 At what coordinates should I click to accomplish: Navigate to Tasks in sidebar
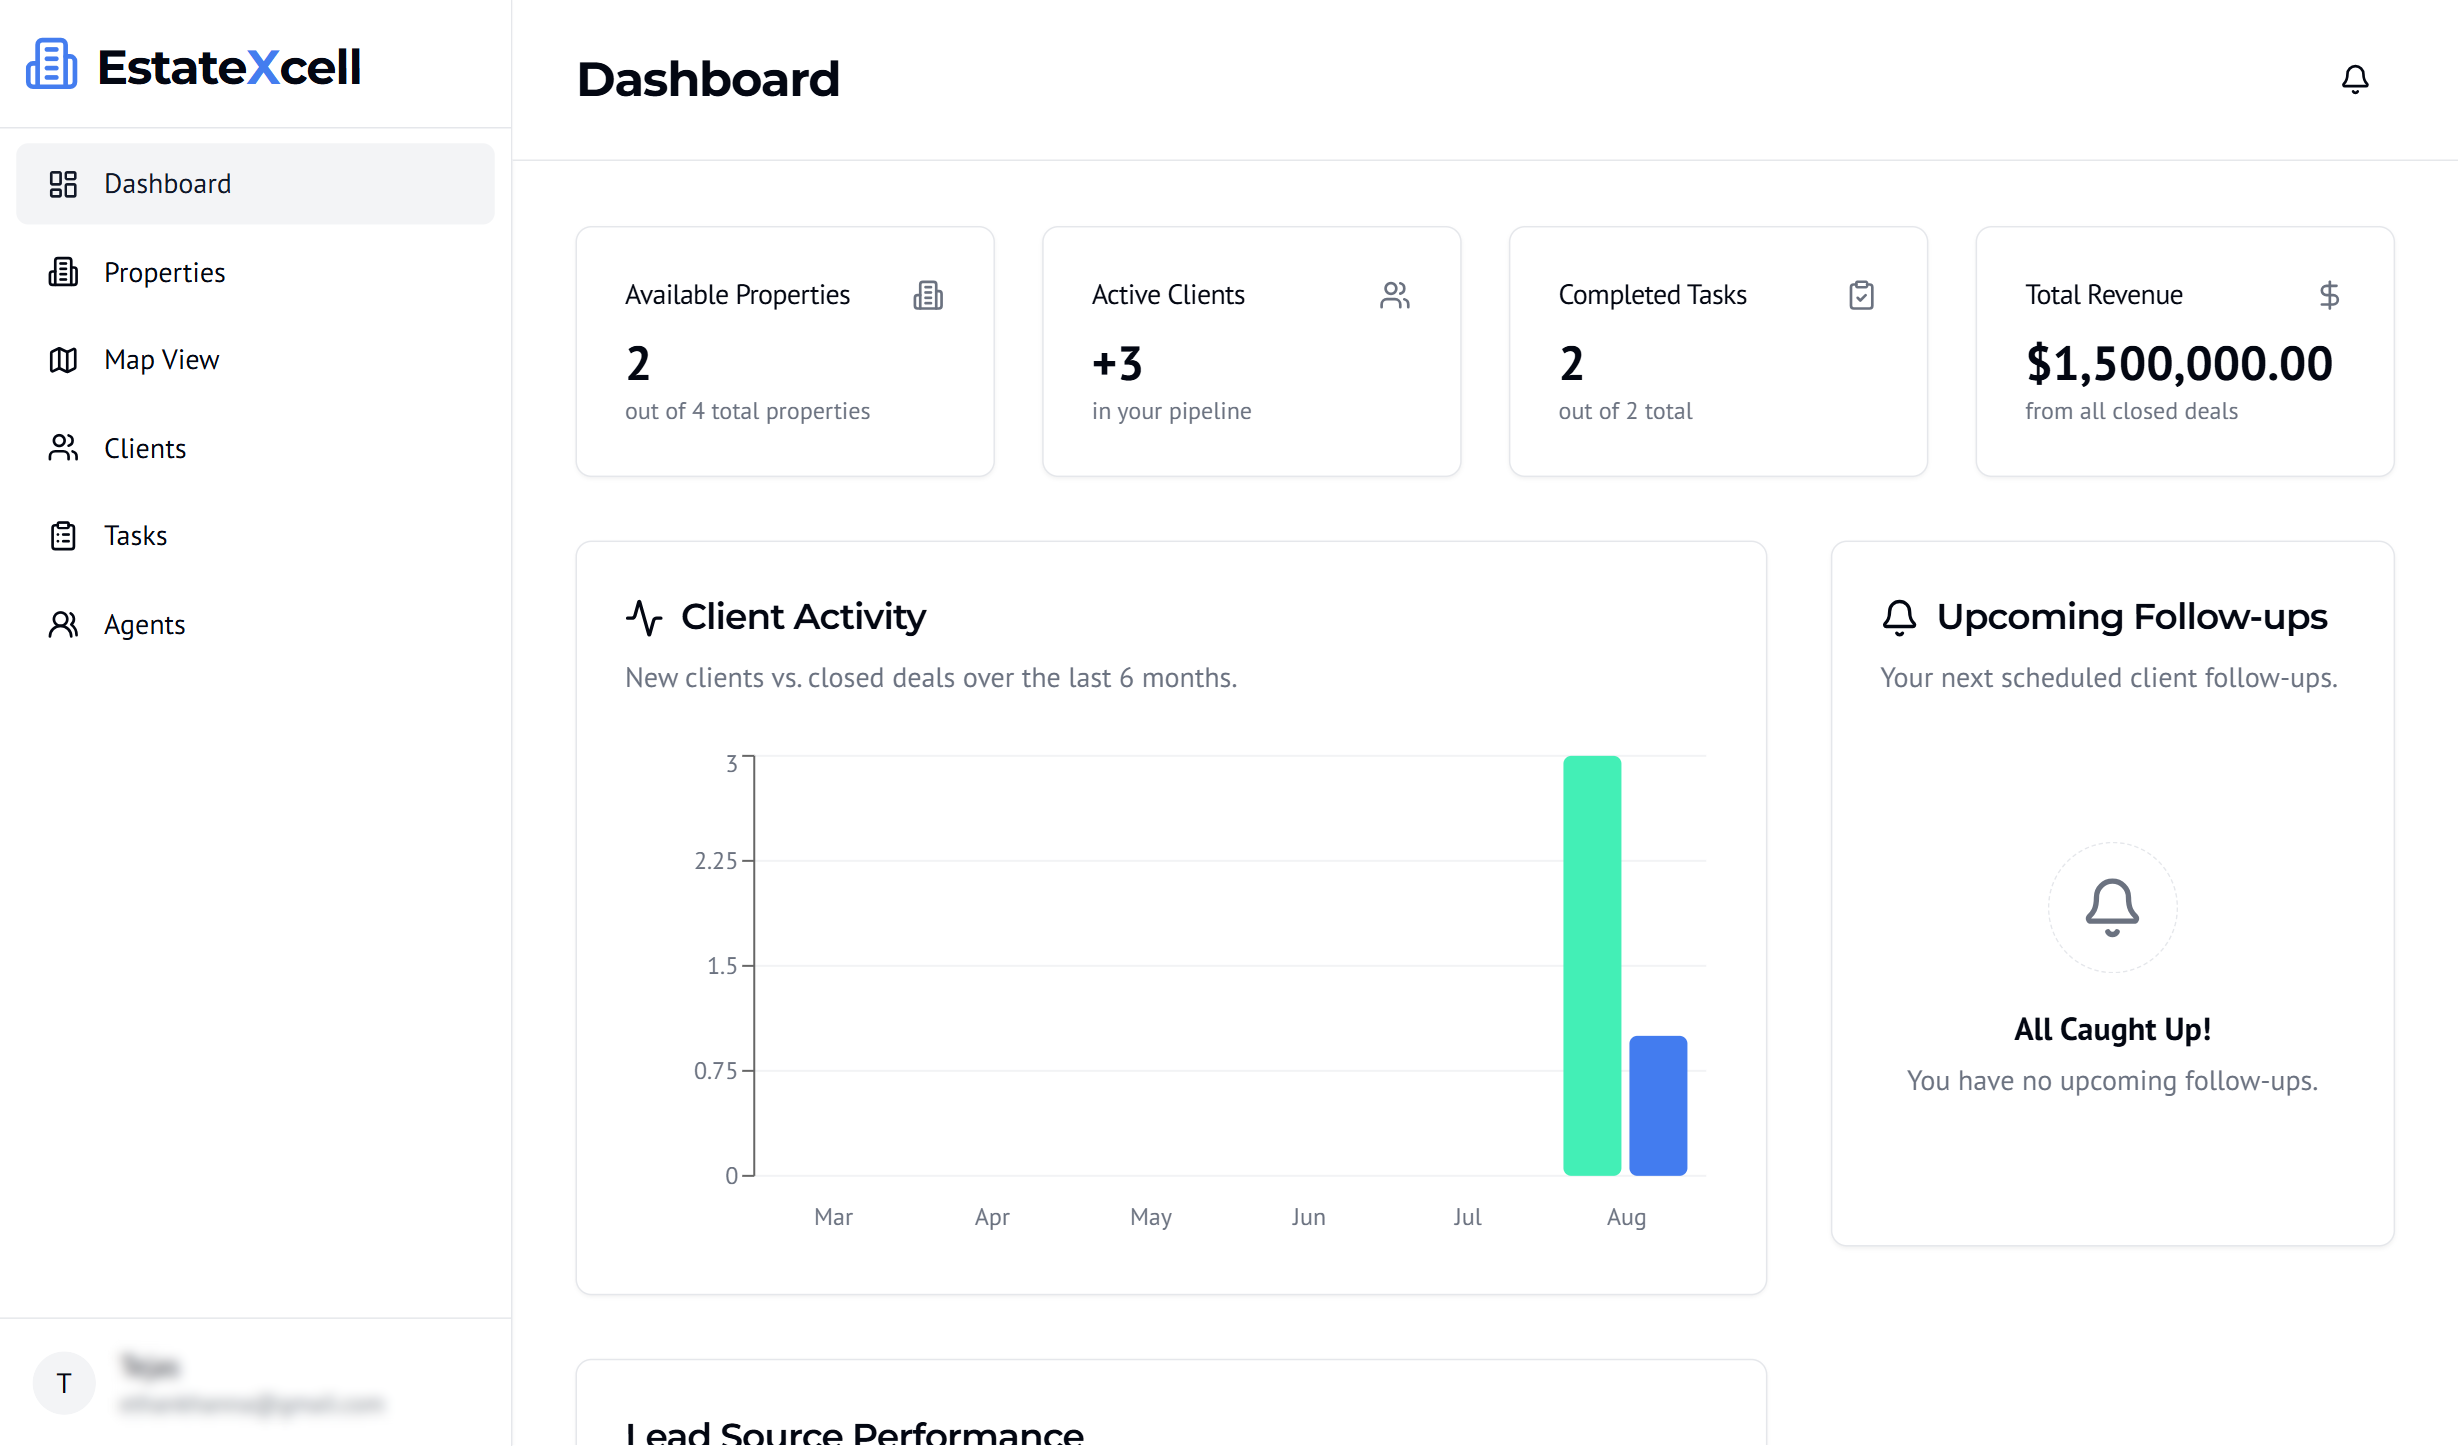[135, 536]
